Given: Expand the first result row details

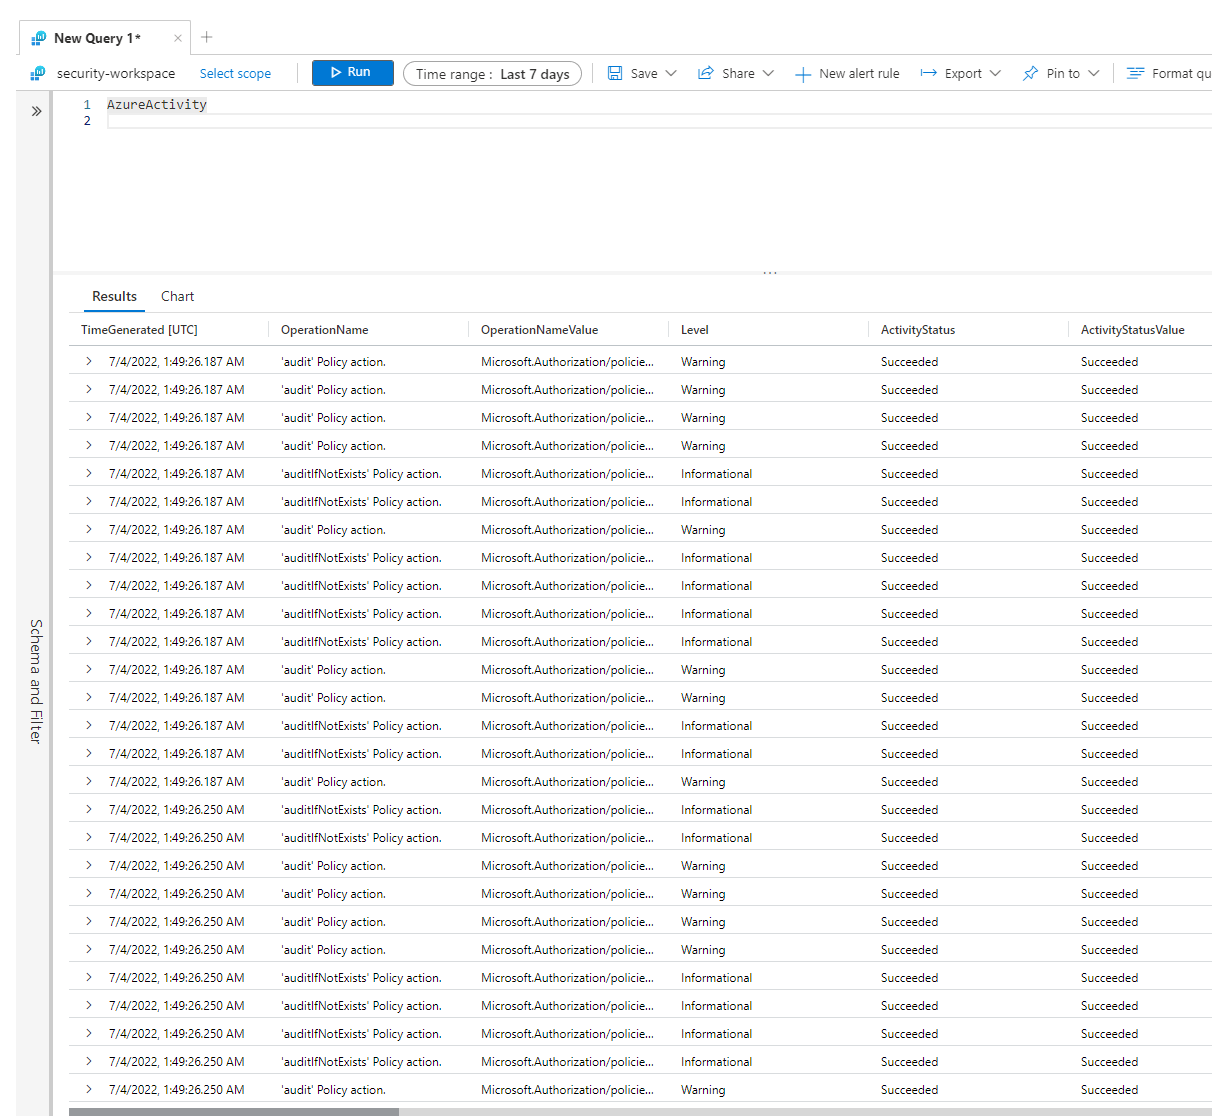Looking at the screenshot, I should point(88,361).
